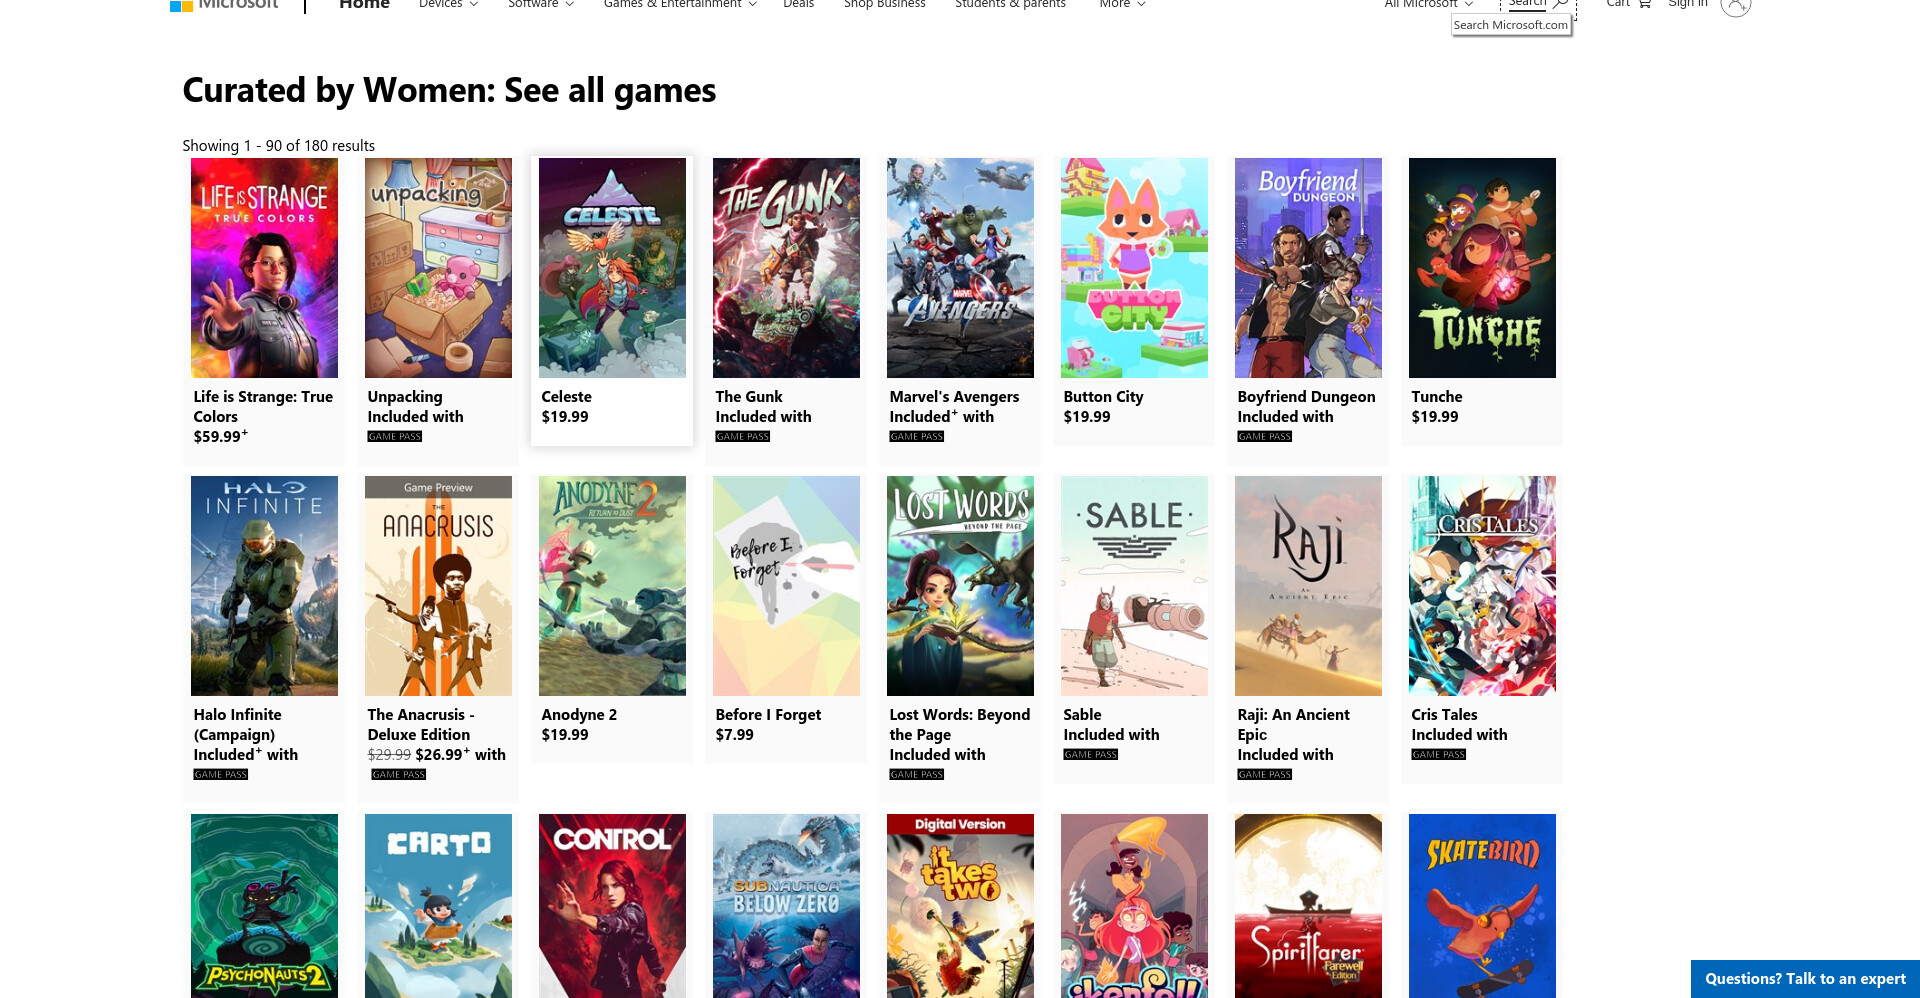1920x998 pixels.
Task: Open Shop Business in the navigation
Action: click(x=884, y=4)
